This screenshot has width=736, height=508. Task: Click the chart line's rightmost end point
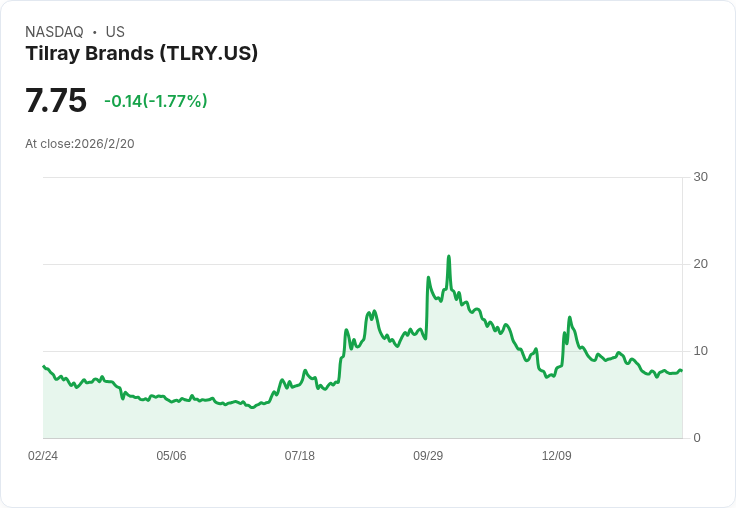(x=682, y=370)
